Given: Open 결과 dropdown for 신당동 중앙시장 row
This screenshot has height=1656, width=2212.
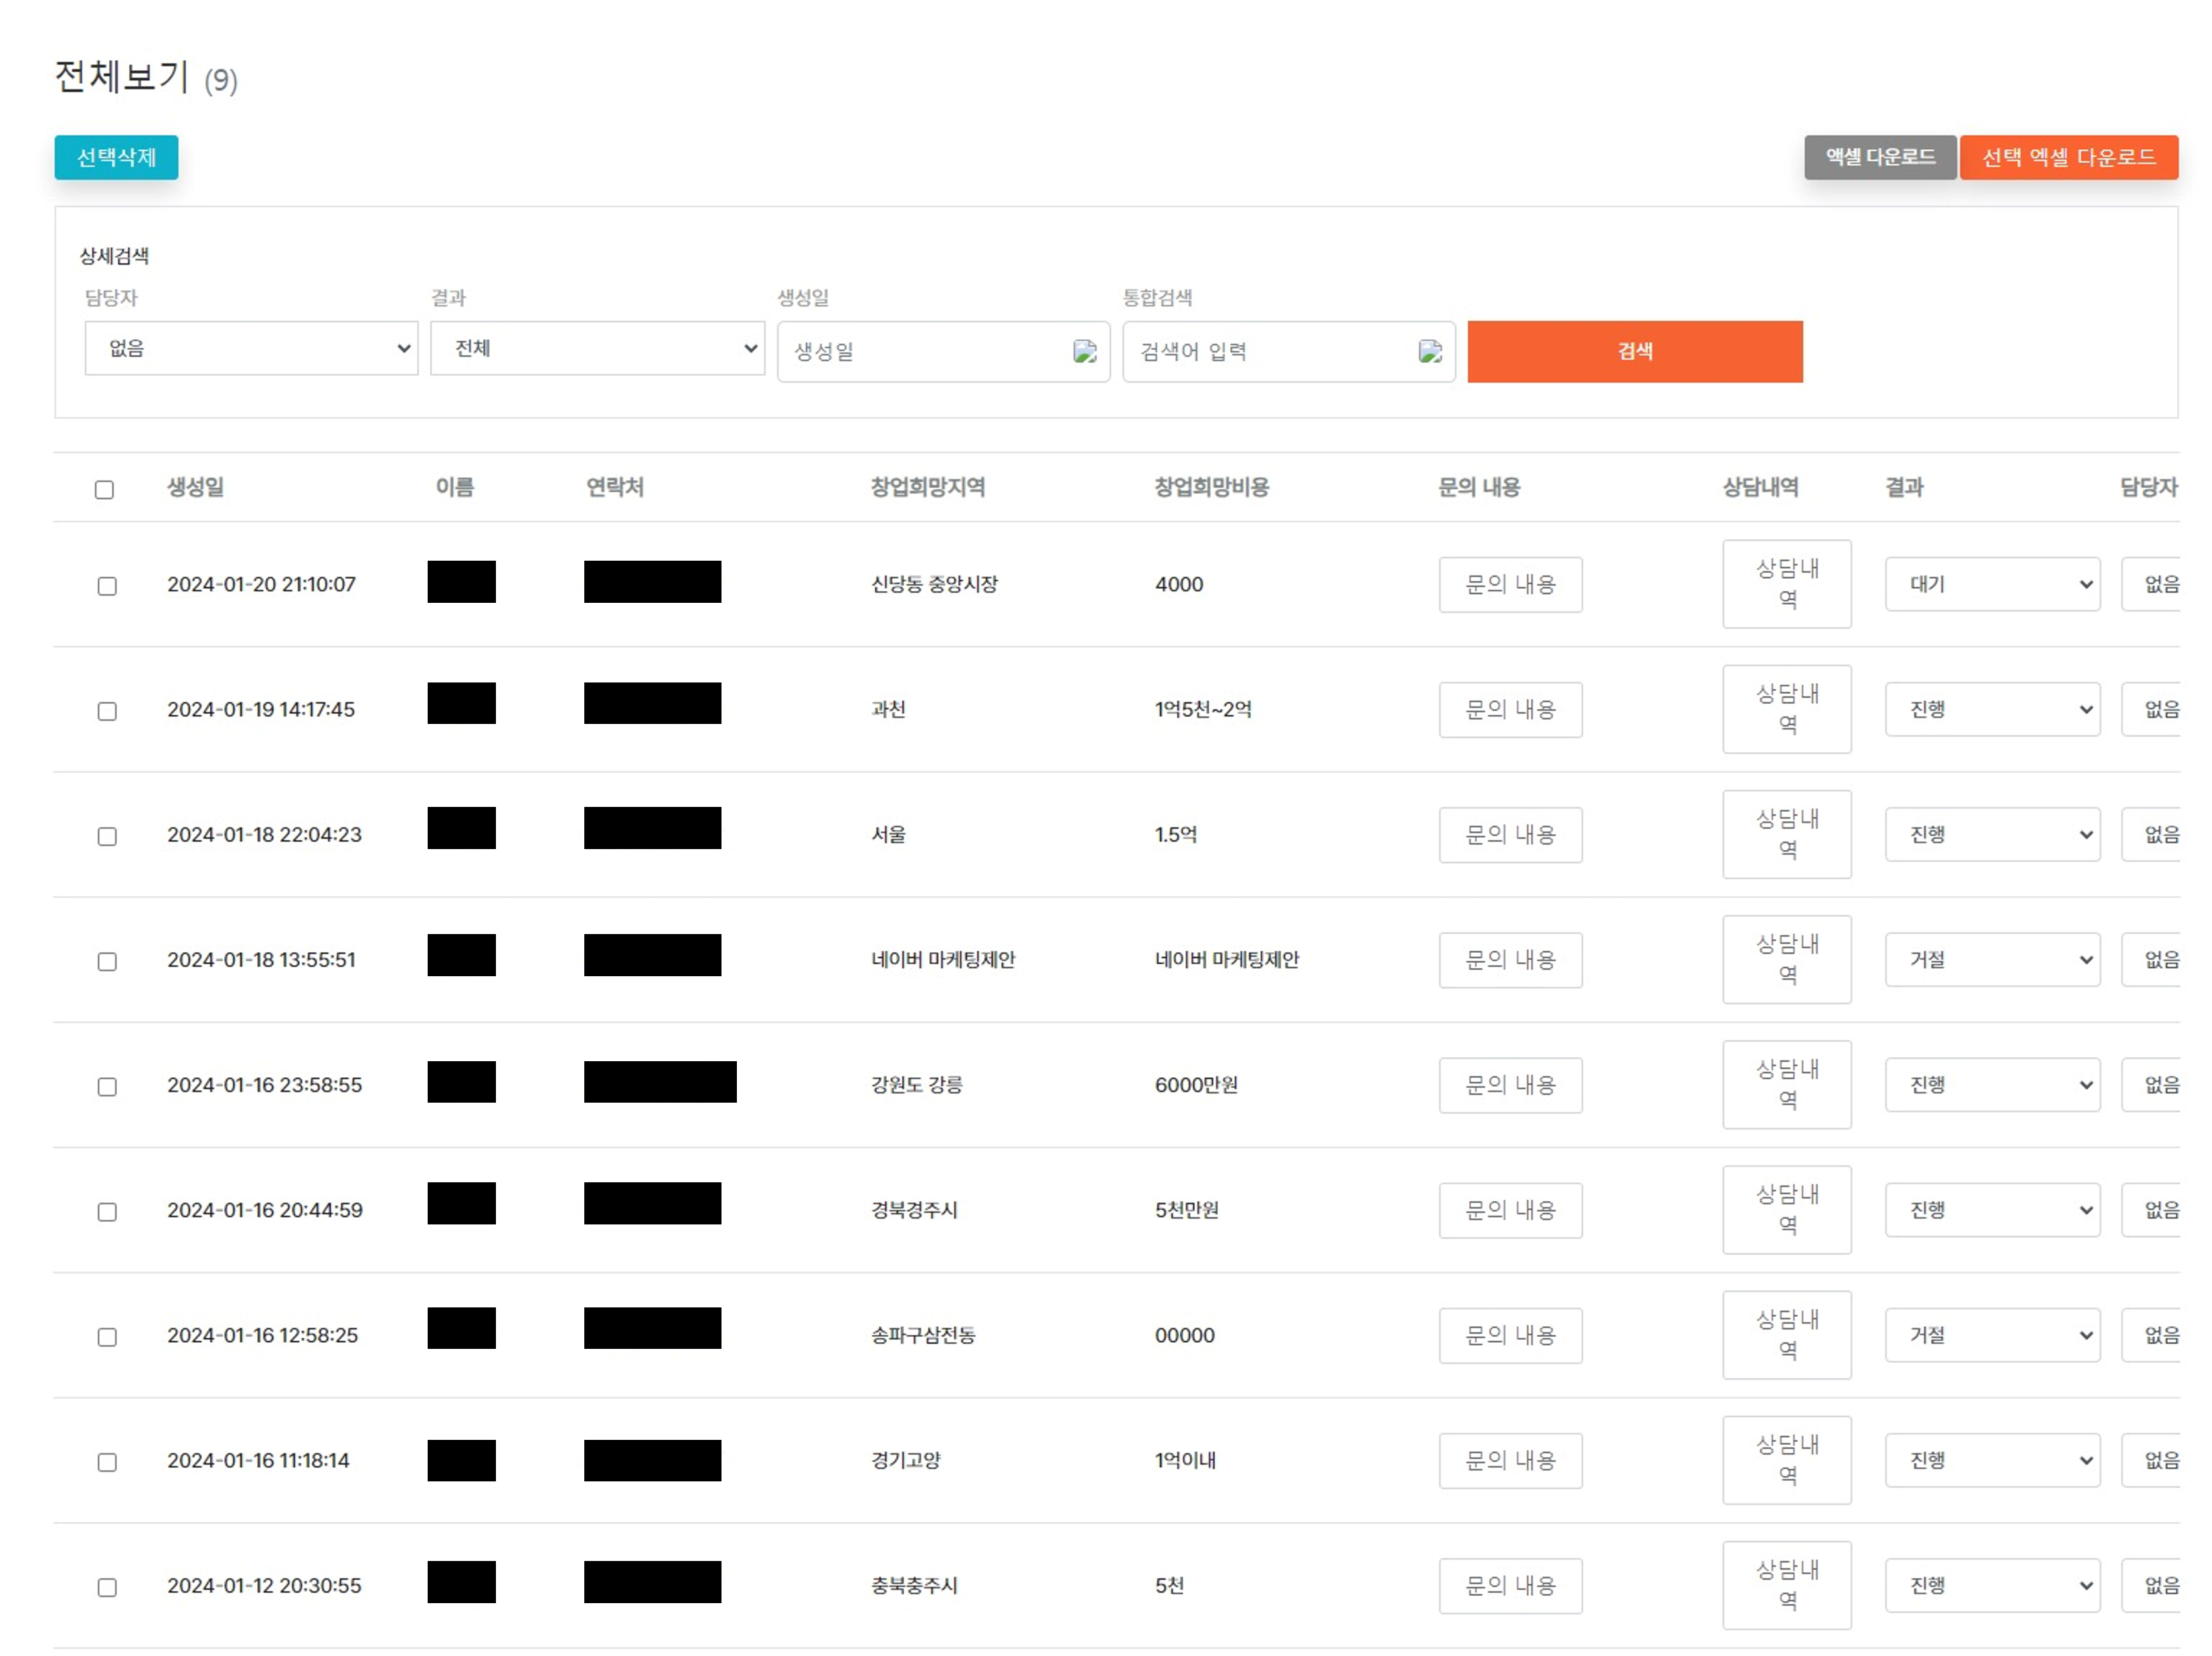Looking at the screenshot, I should click(1992, 584).
